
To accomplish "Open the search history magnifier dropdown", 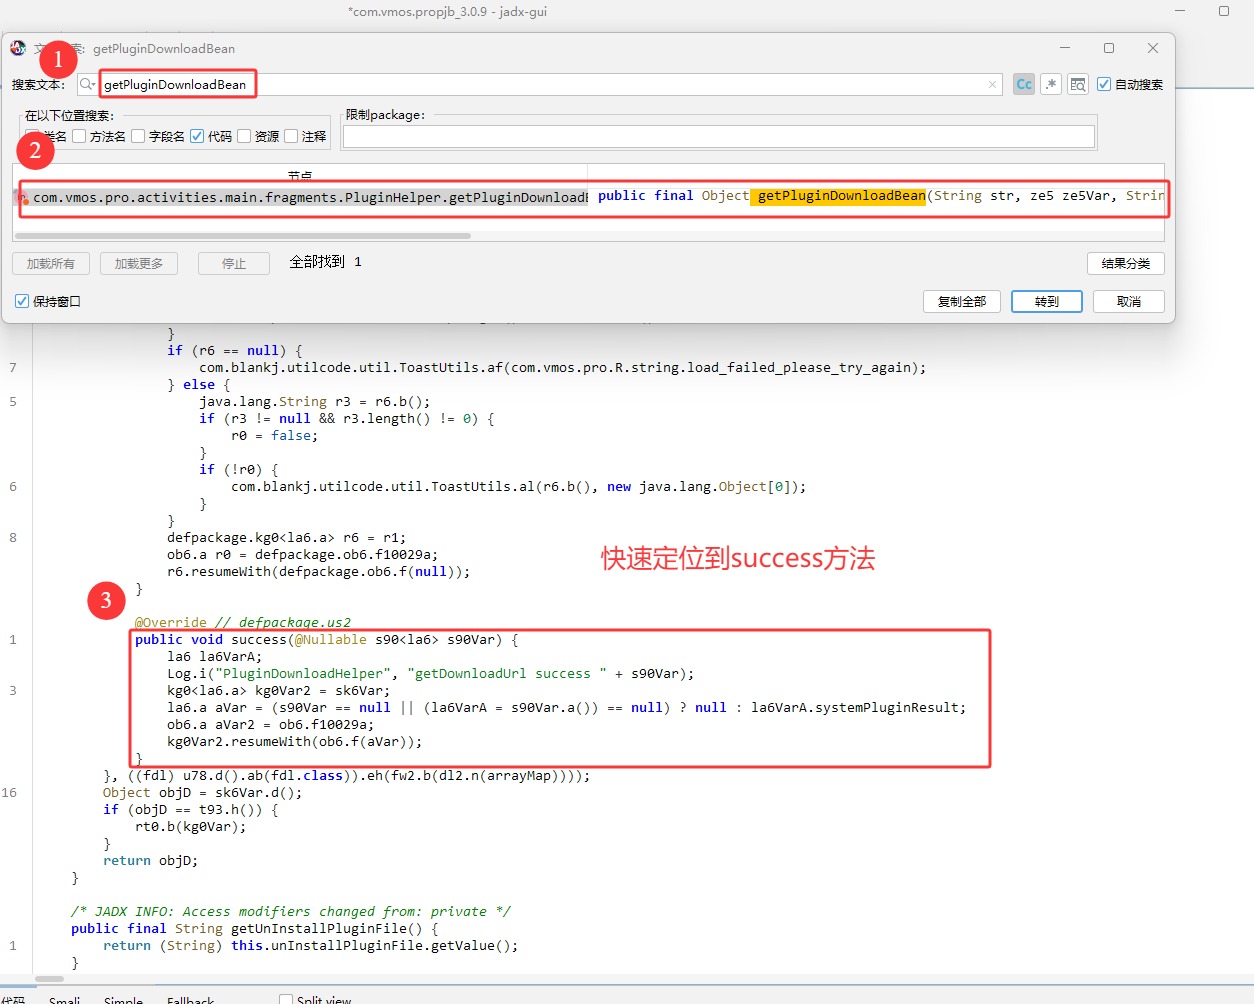I will pos(87,84).
